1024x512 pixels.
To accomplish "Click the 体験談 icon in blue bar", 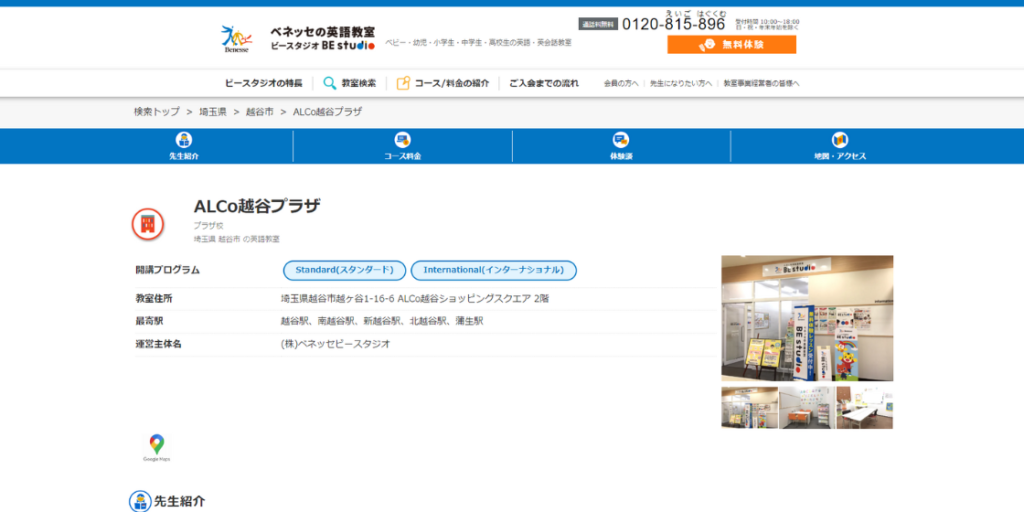I will coord(621,140).
